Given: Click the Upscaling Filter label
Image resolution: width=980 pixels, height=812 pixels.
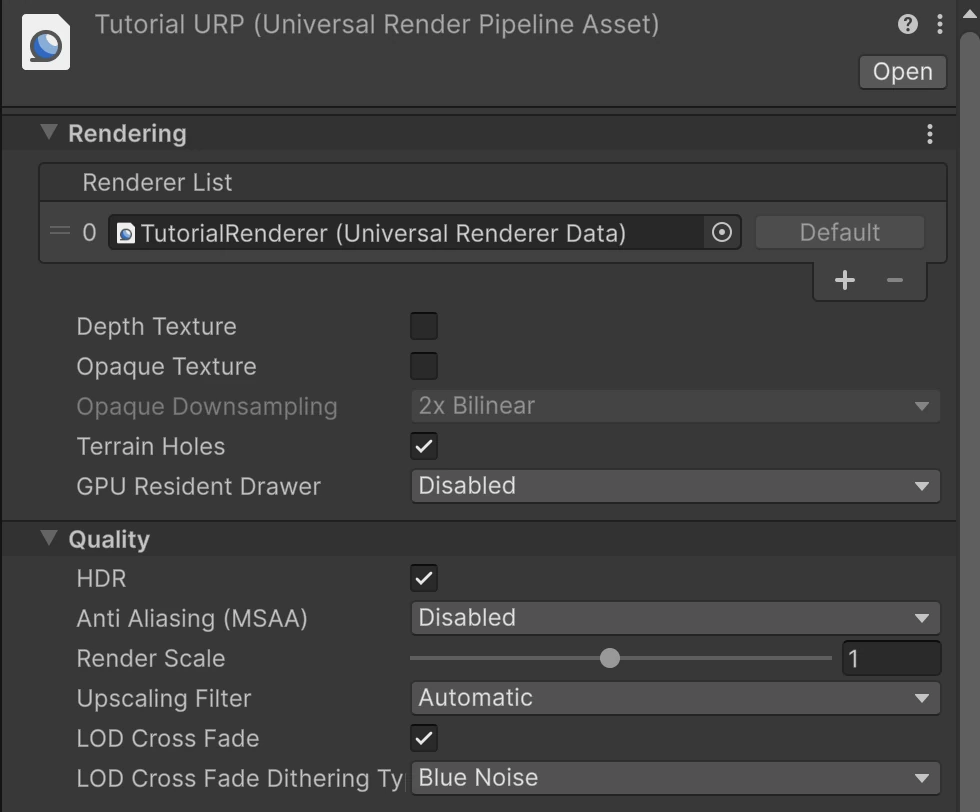Looking at the screenshot, I should [x=164, y=698].
